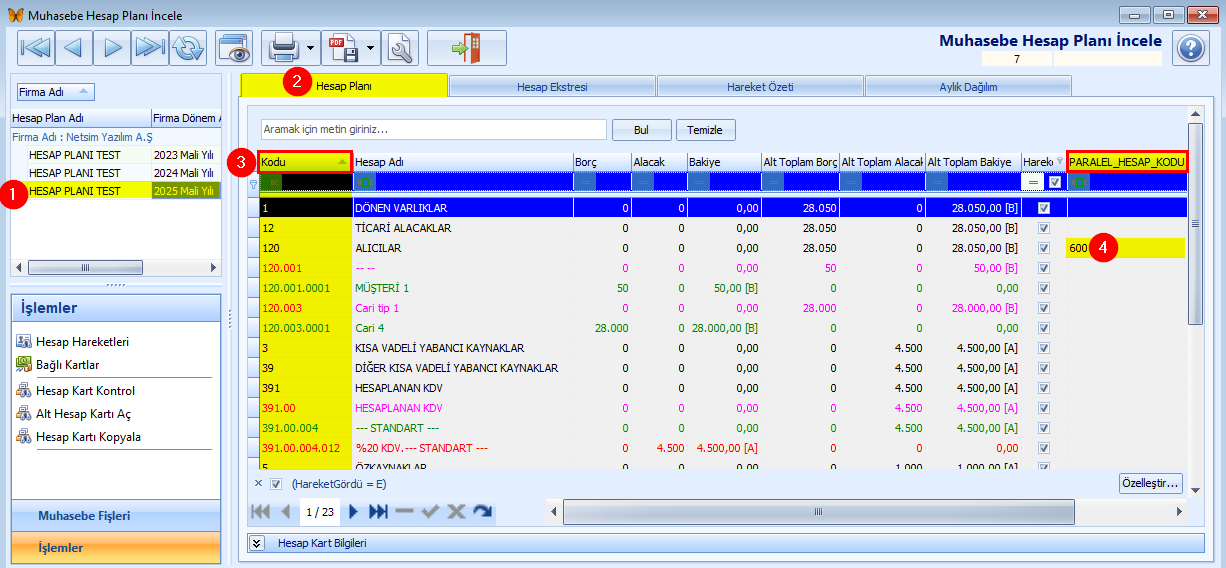The width and height of the screenshot is (1226, 568).
Task: Open the dropdown arrow next to PDF icon
Action: 371,48
